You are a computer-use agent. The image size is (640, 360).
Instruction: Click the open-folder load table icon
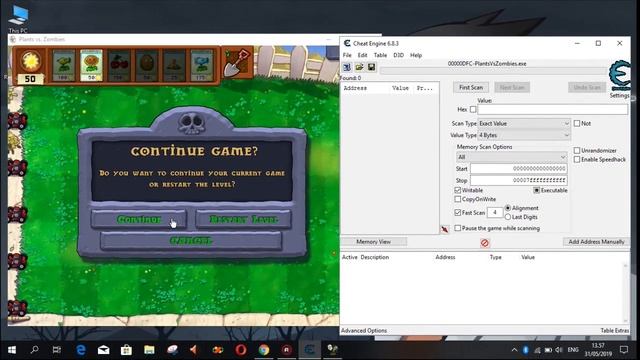click(359, 67)
